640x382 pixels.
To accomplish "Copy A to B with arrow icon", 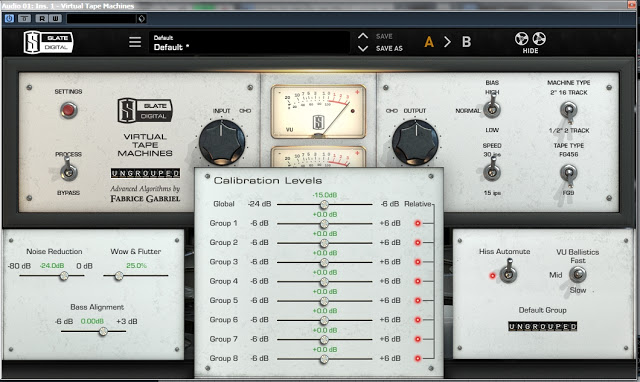I will (x=447, y=42).
